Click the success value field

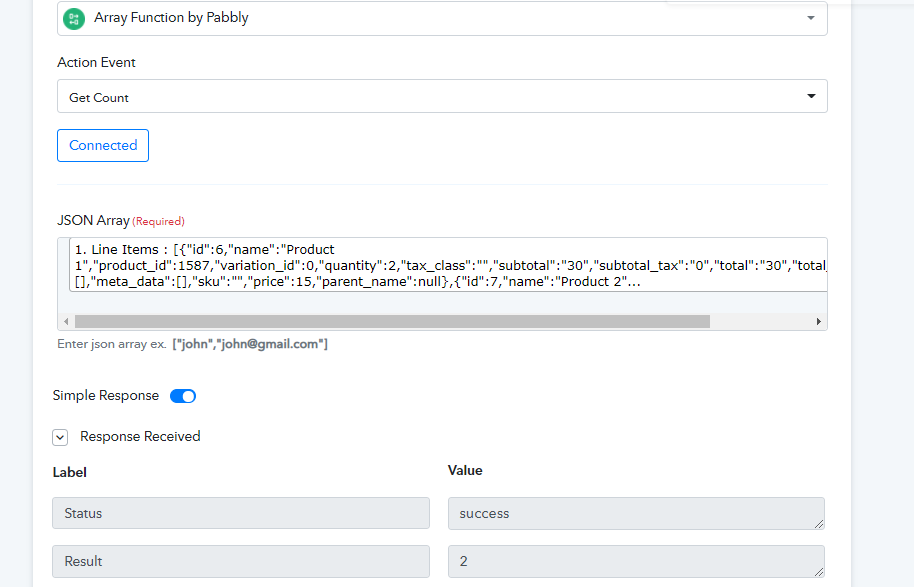point(636,513)
